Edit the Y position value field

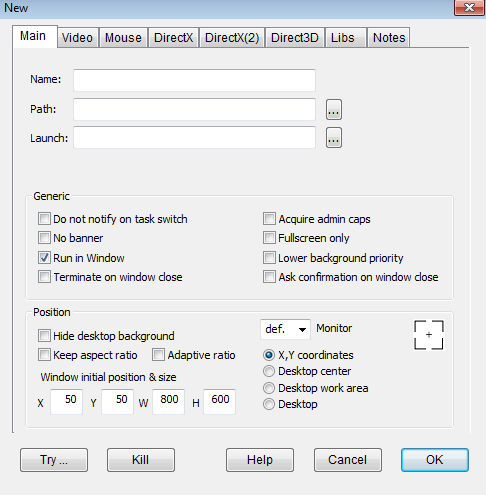[x=117, y=401]
